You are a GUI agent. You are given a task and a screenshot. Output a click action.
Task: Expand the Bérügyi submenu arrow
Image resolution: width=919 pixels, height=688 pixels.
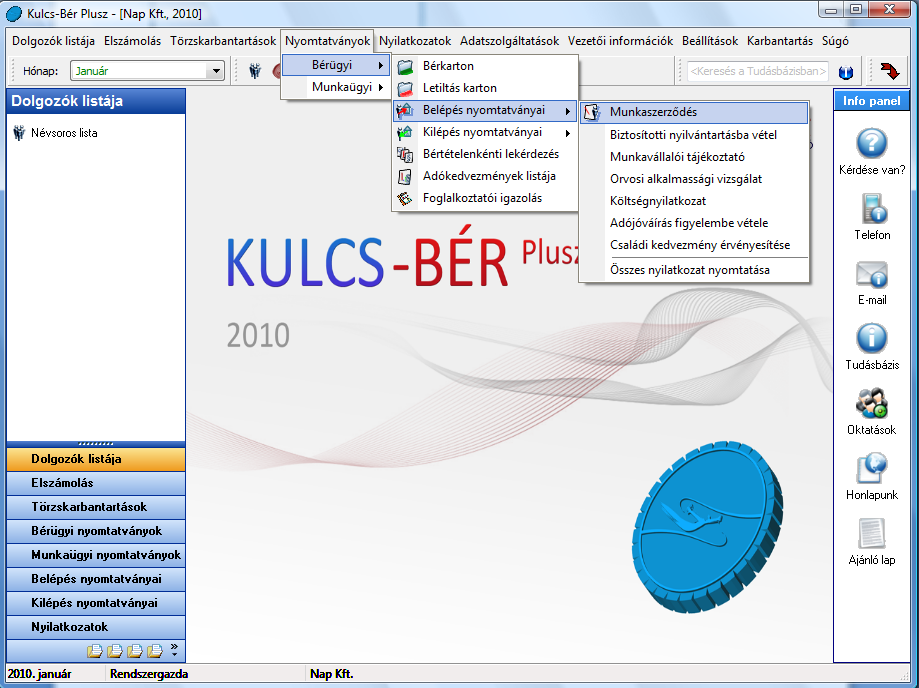coord(380,65)
